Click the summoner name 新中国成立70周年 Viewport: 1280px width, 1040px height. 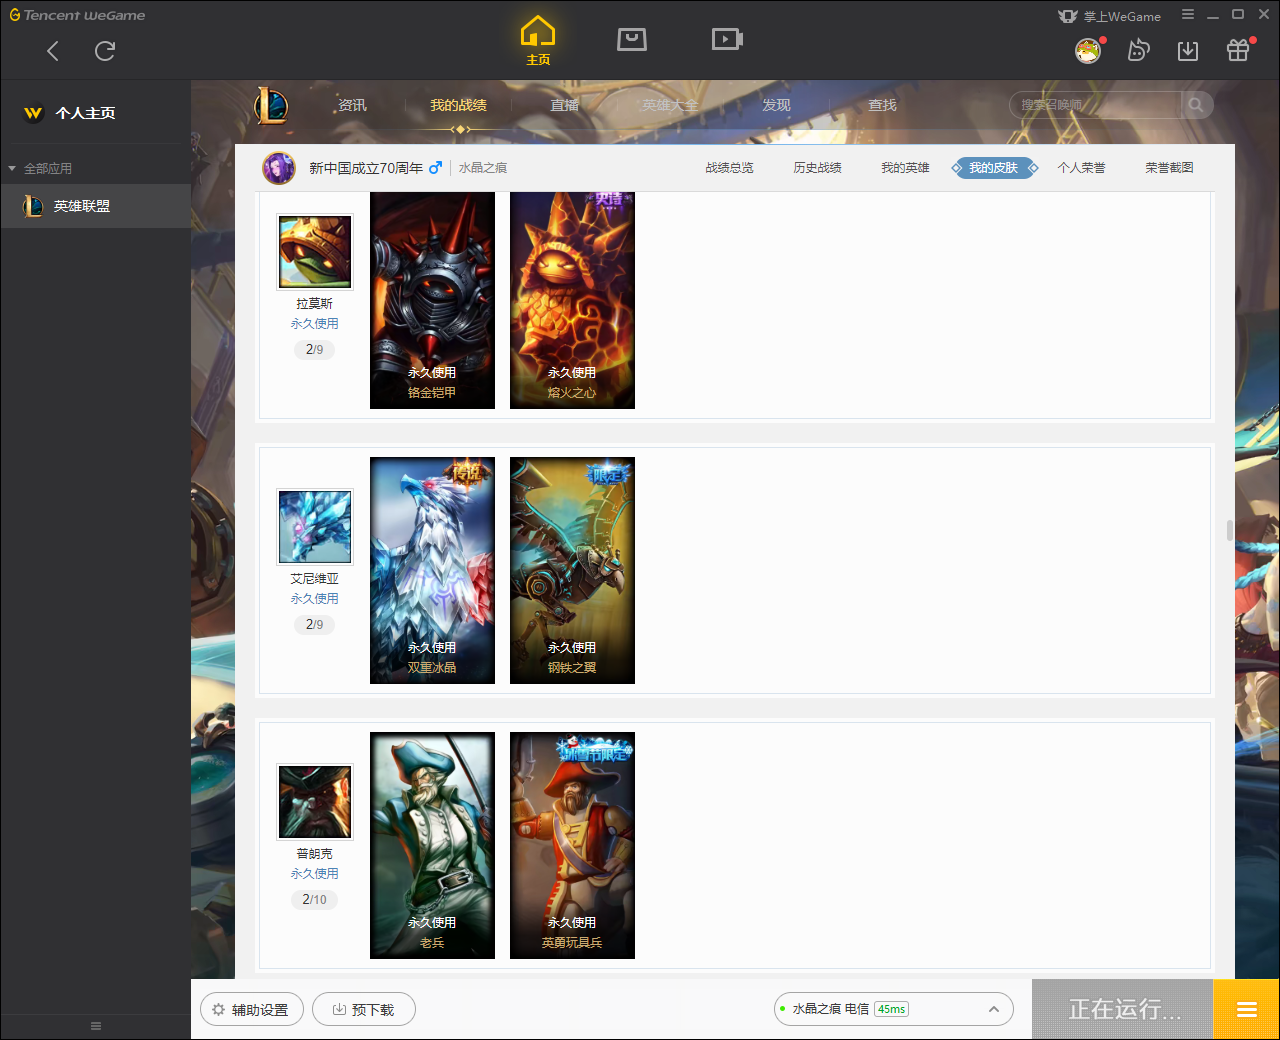[366, 168]
